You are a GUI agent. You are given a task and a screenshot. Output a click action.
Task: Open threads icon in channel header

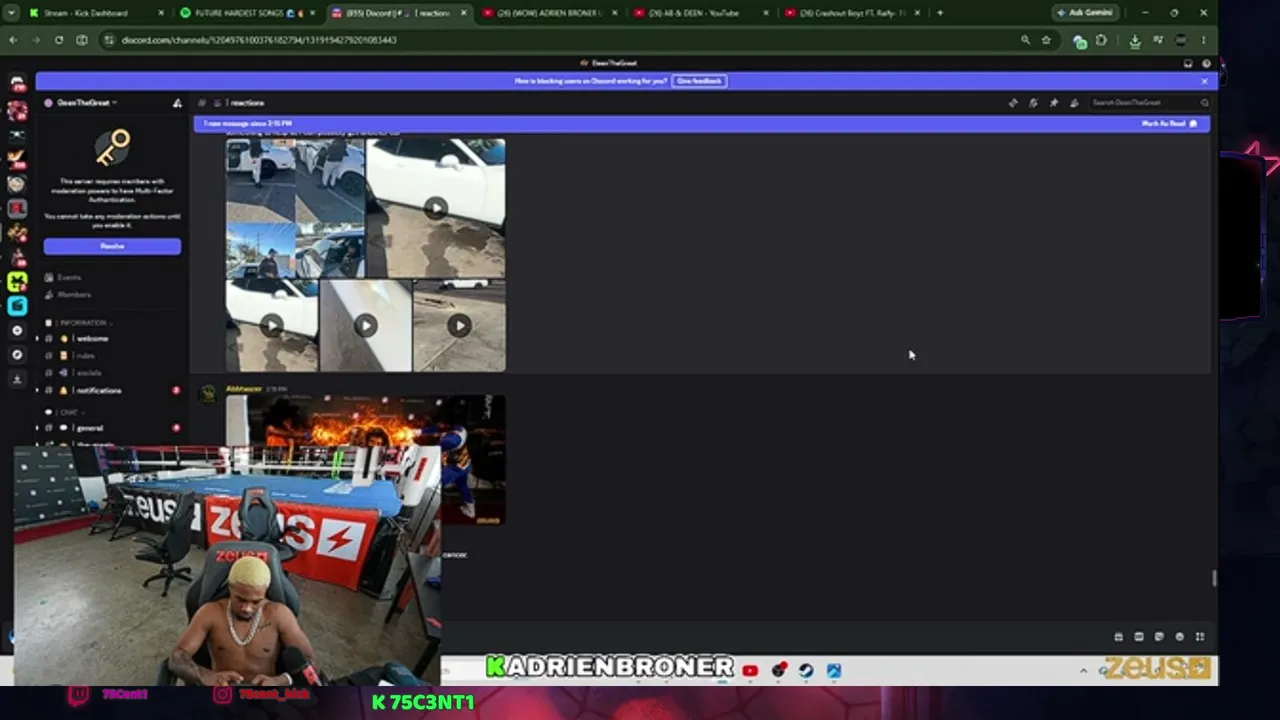[1013, 103]
